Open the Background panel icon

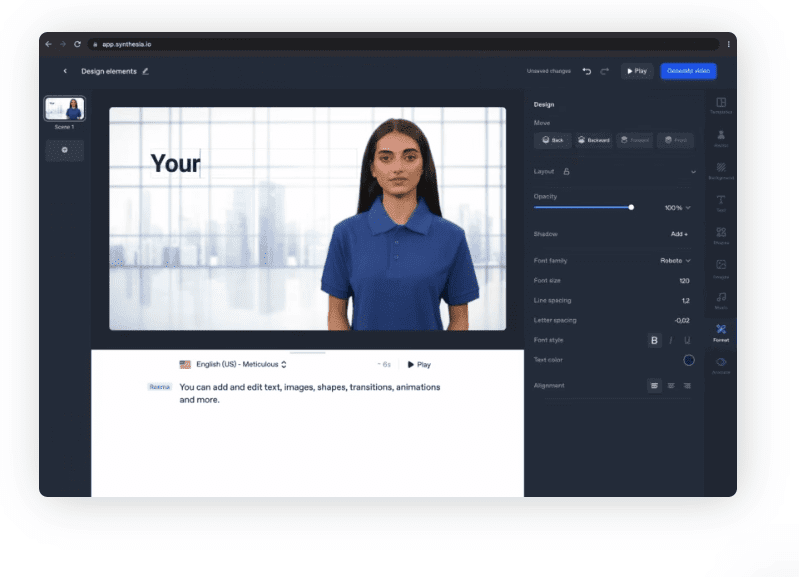720,170
